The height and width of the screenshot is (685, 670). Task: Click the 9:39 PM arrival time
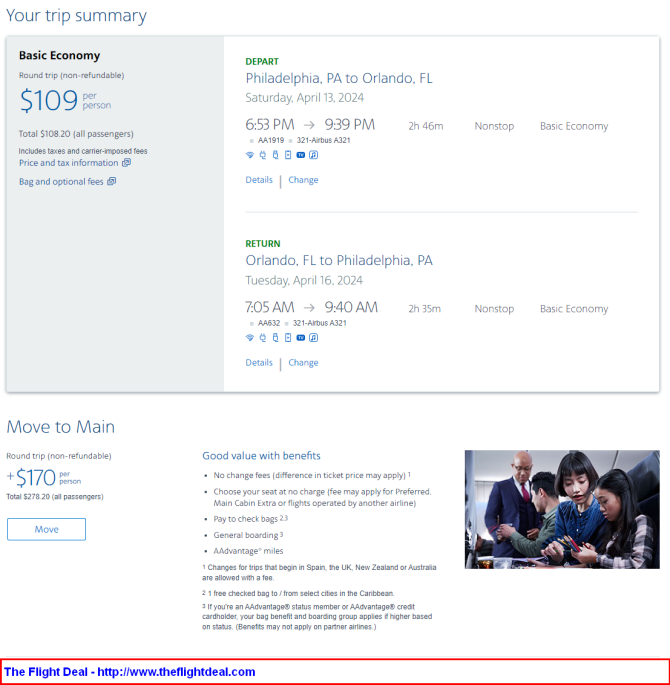(x=349, y=125)
